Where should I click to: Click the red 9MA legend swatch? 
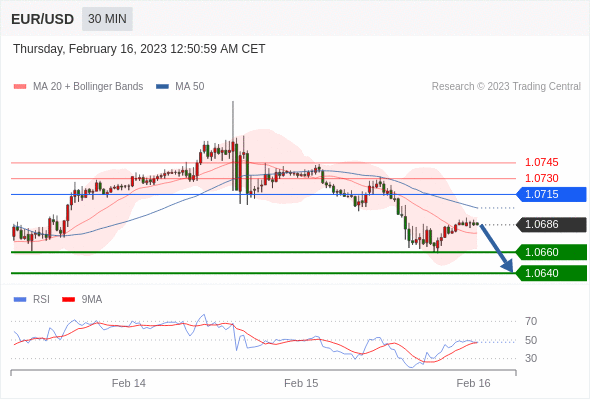68,300
